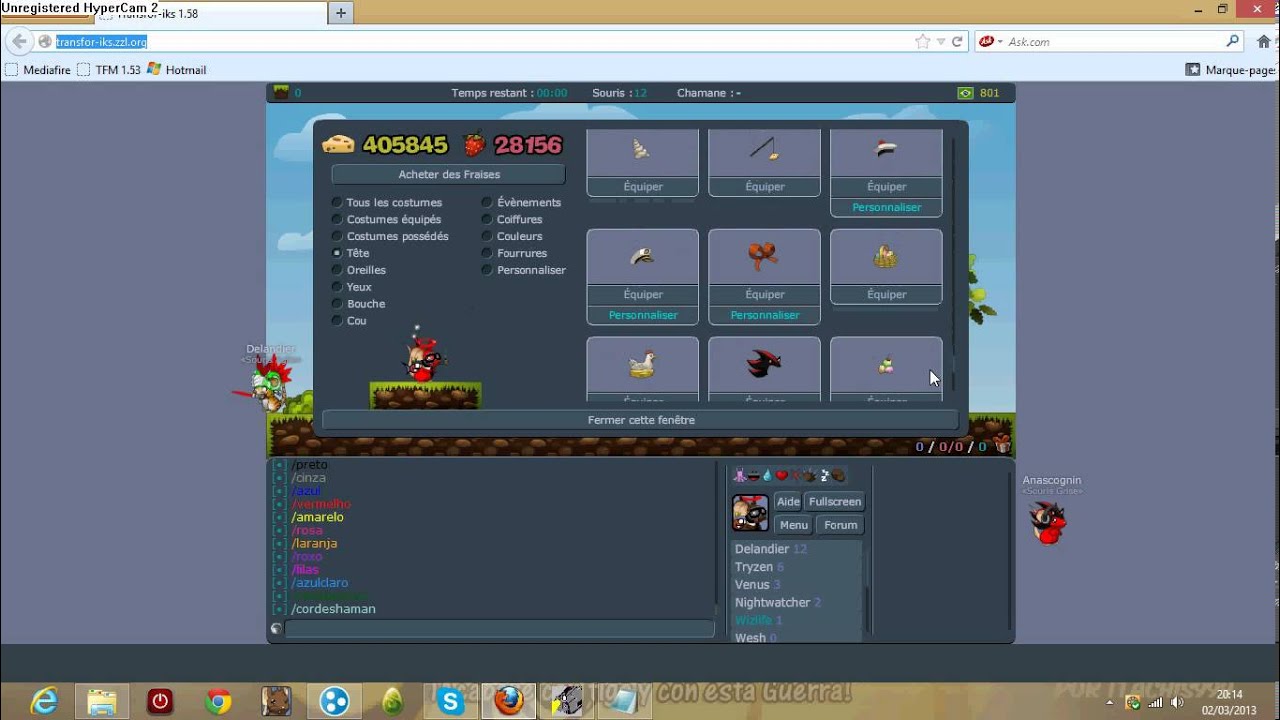The height and width of the screenshot is (720, 1280).
Task: Close the shop with 'Fermer cette fenêtre'
Action: (640, 421)
